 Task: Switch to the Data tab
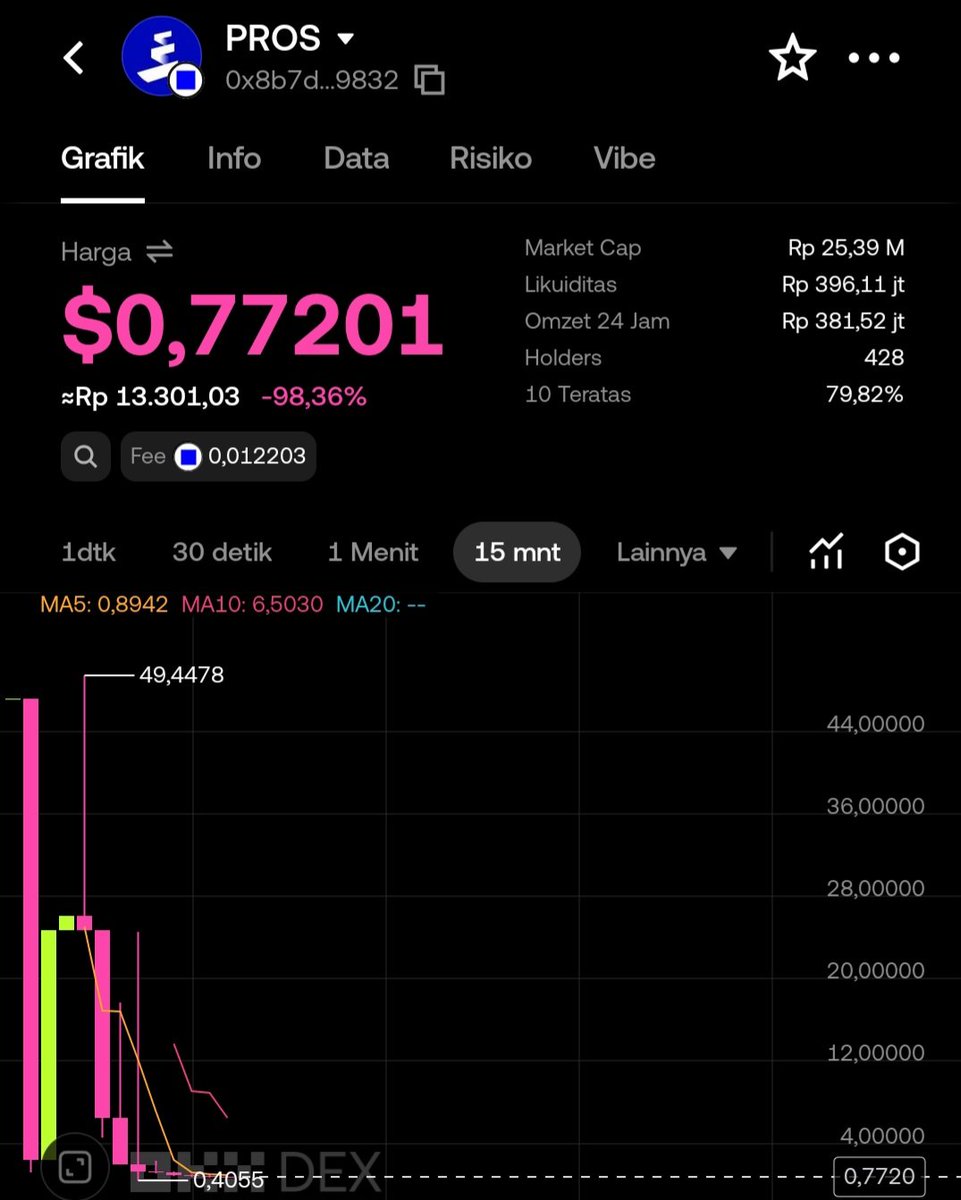tap(356, 158)
